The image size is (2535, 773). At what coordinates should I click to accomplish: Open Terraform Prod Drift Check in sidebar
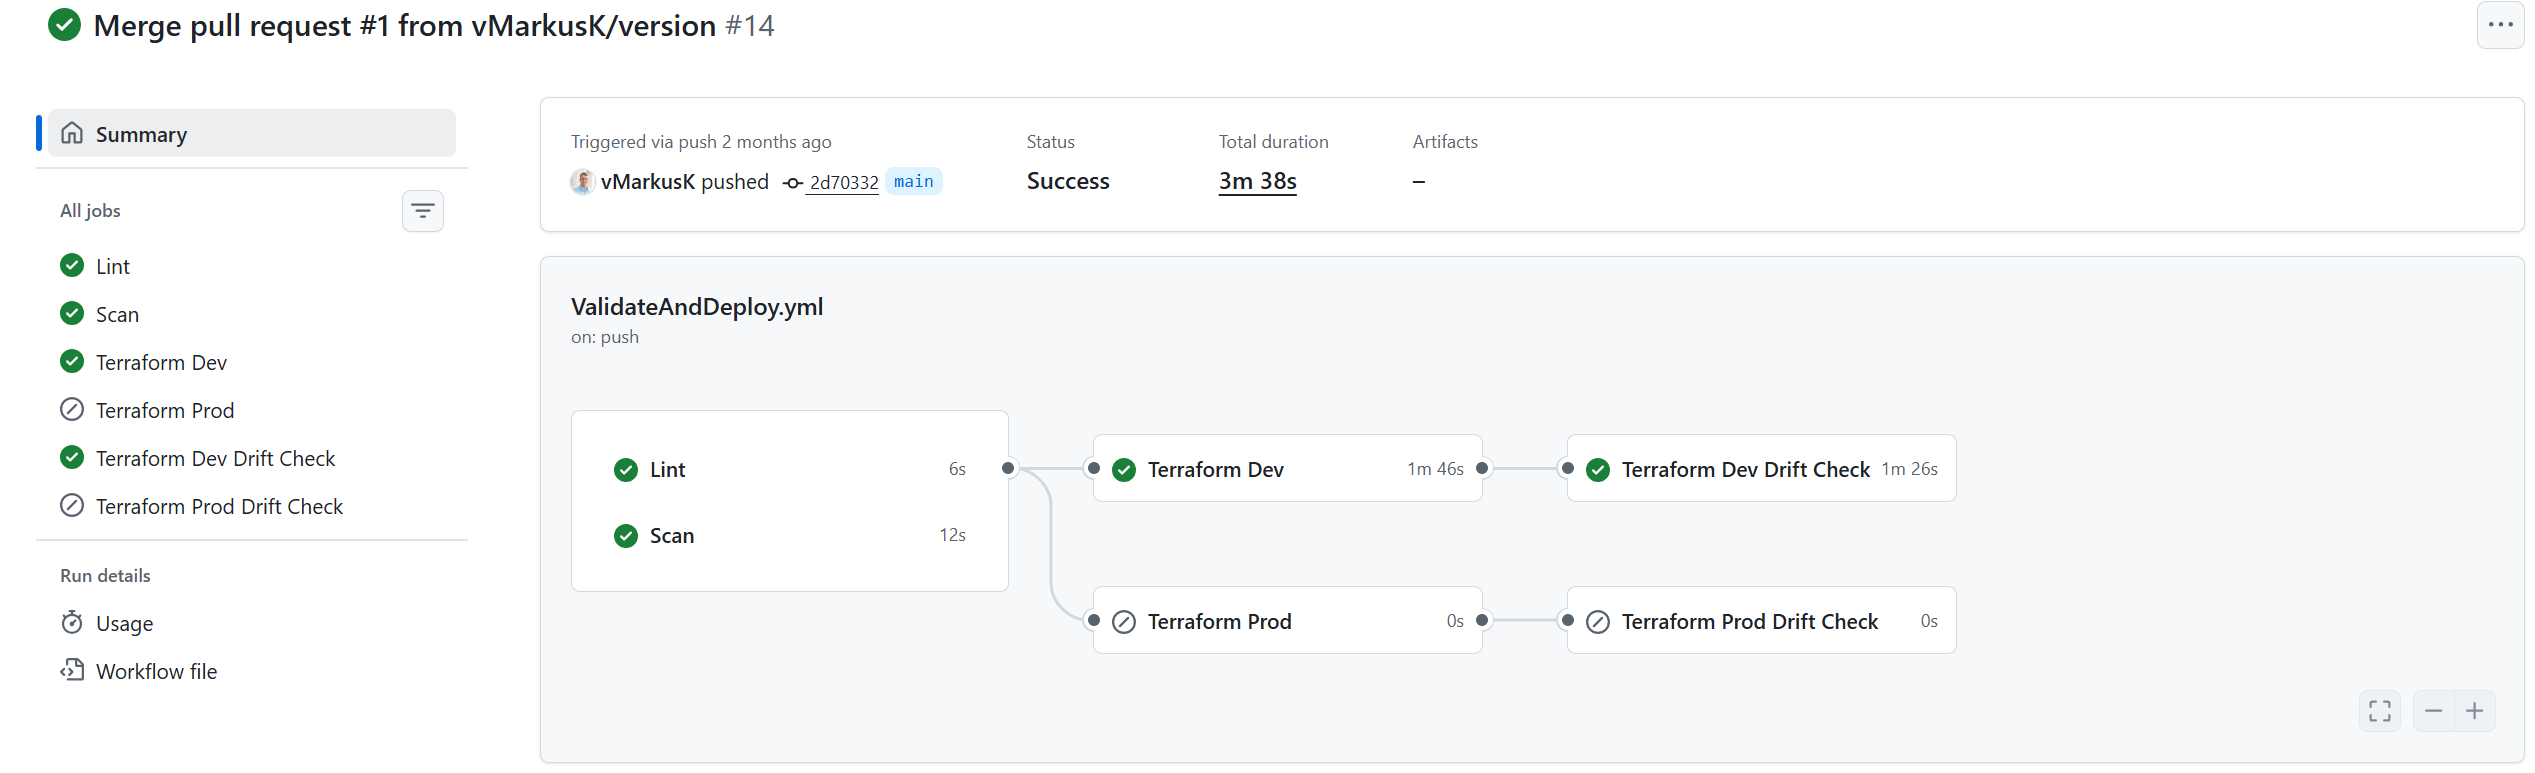click(252, 506)
